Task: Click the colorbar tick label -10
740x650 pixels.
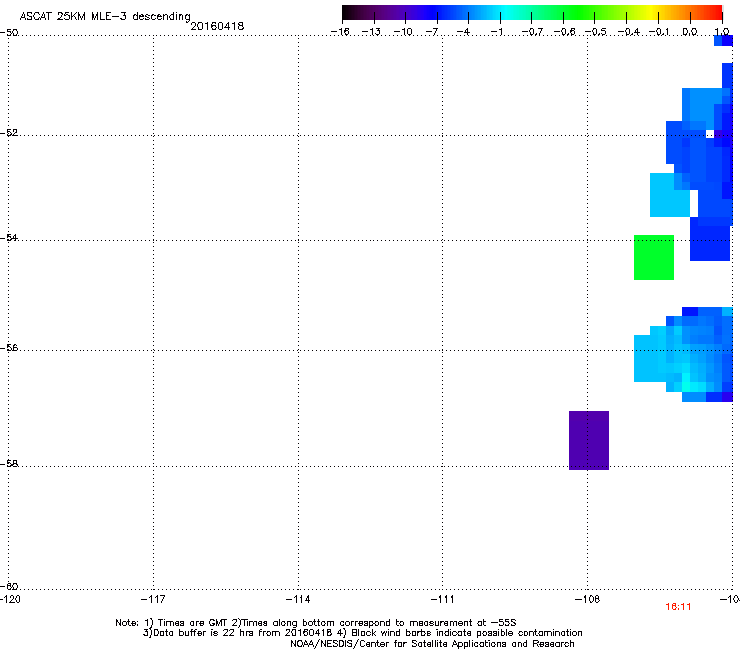Action: click(403, 32)
